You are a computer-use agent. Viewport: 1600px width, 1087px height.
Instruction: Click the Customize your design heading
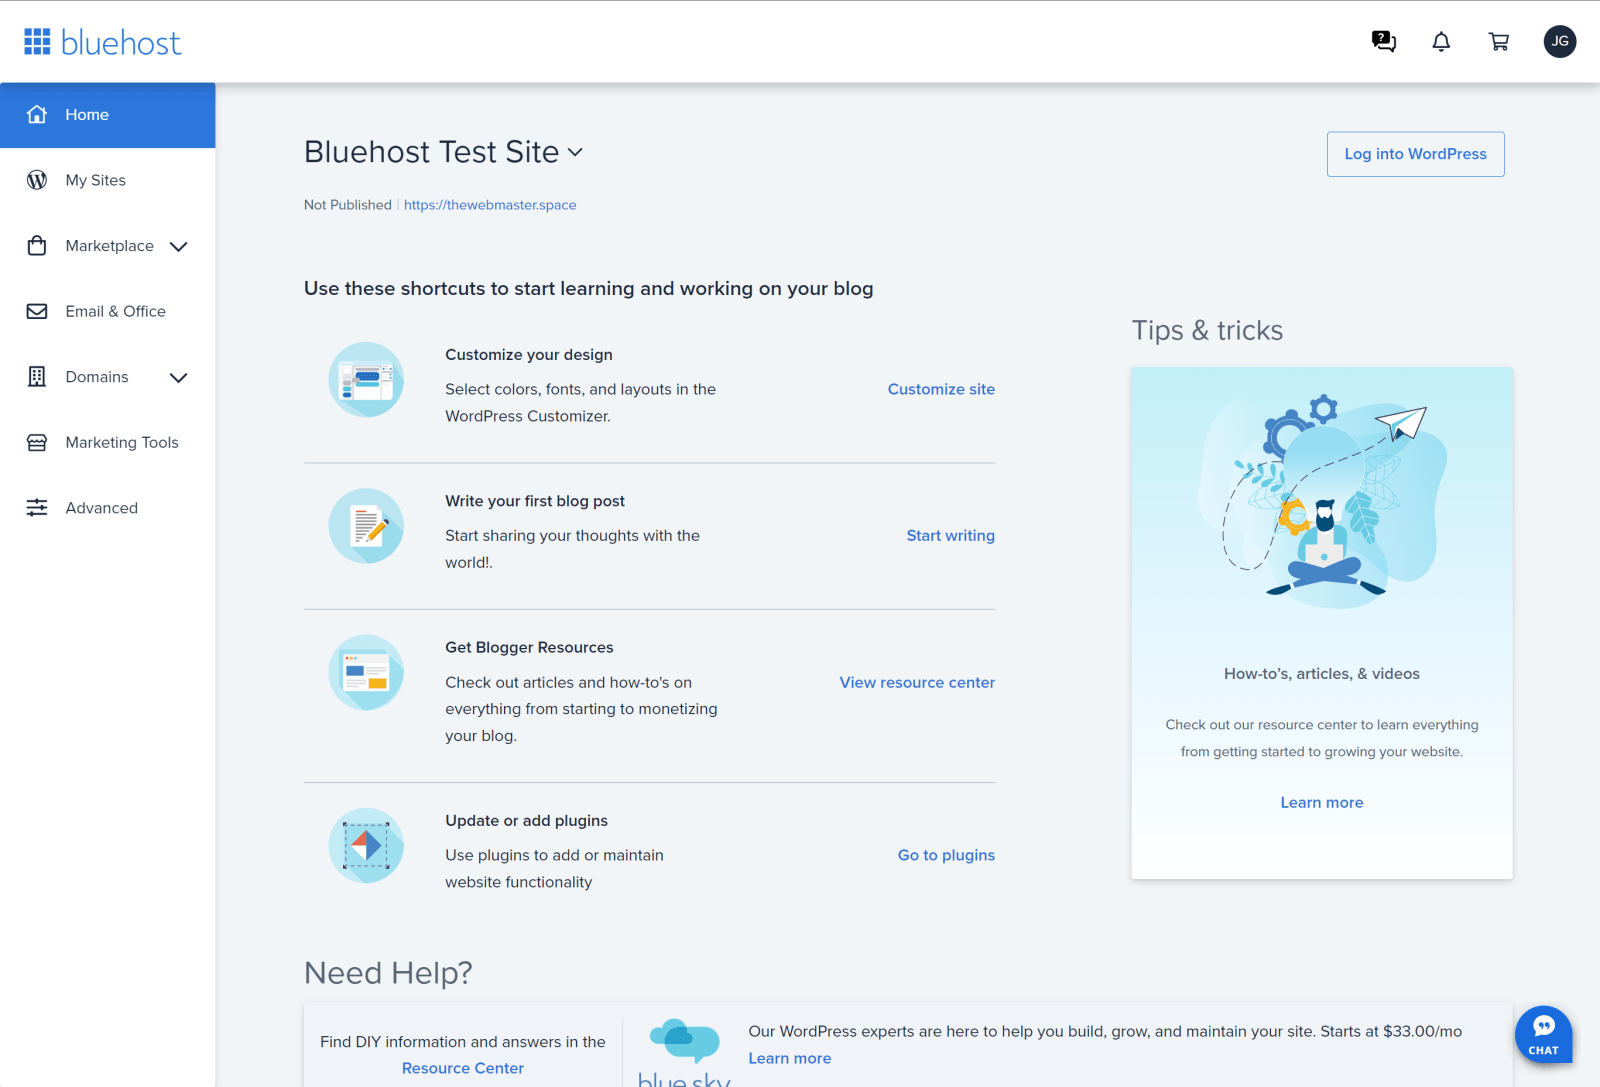(529, 355)
